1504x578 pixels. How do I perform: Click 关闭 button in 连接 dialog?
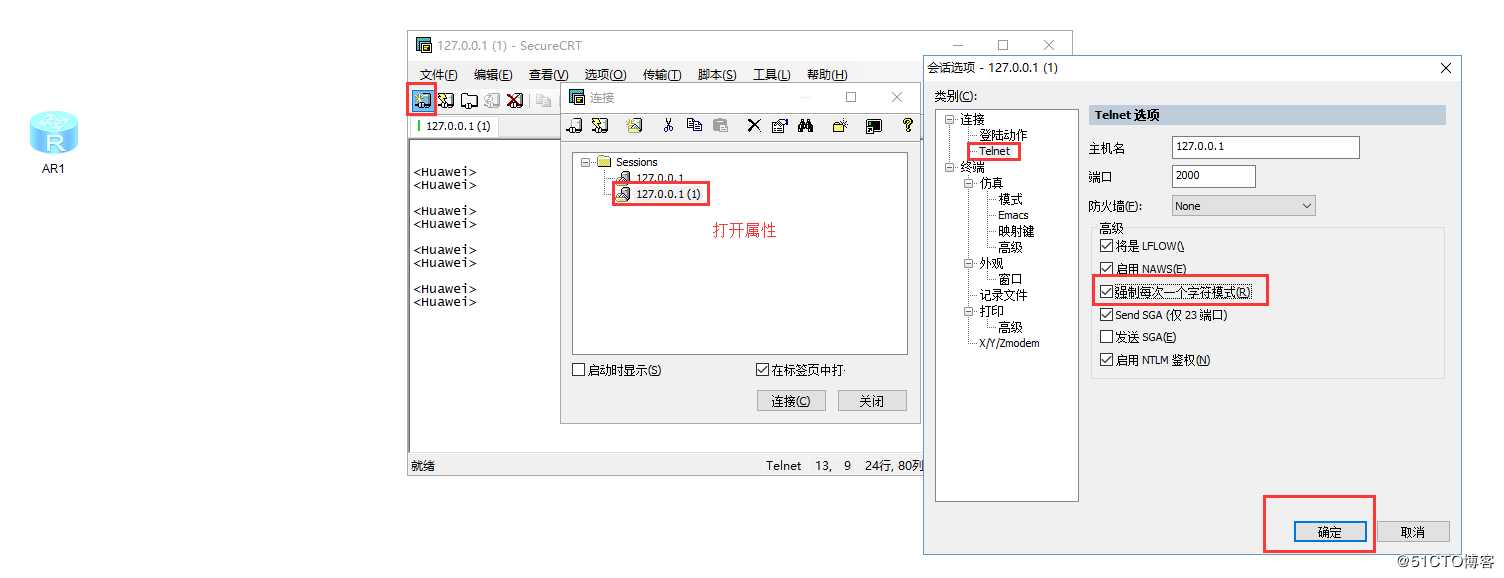[x=871, y=401]
